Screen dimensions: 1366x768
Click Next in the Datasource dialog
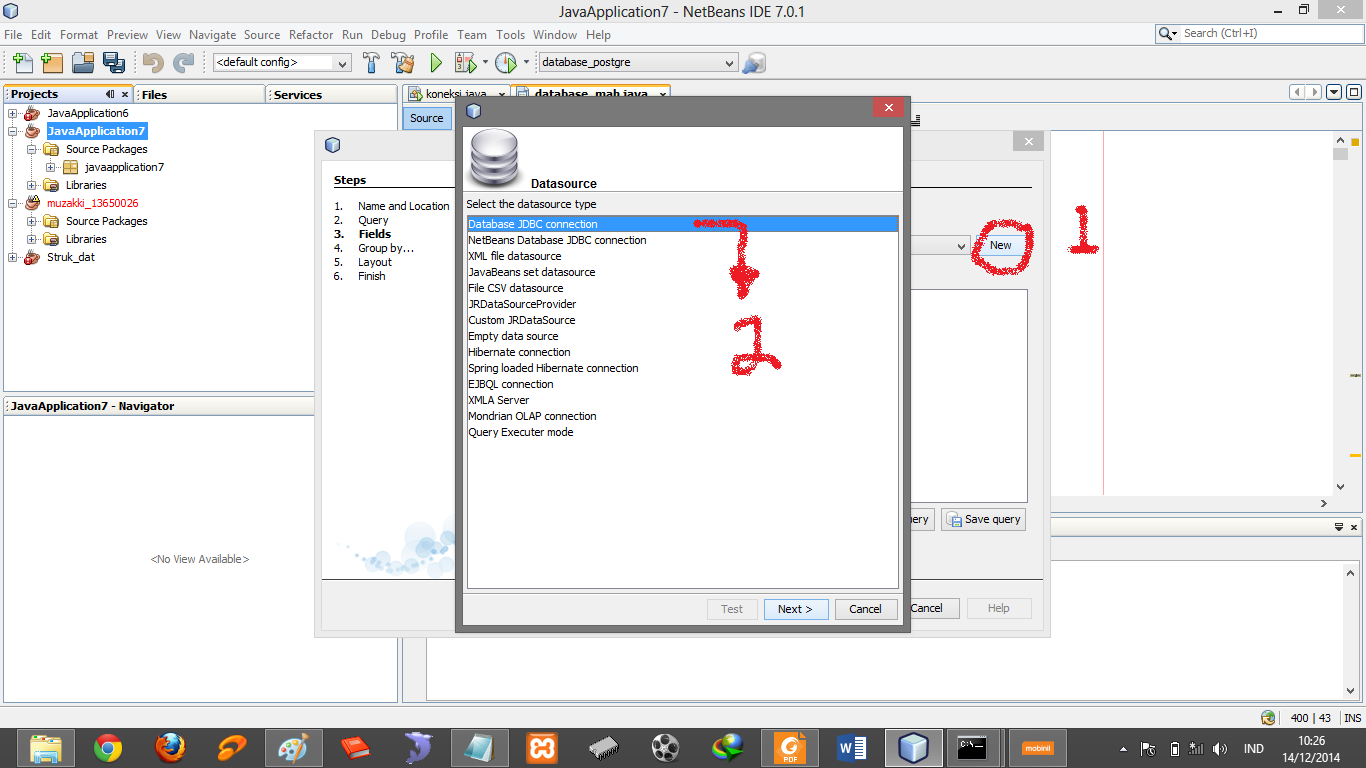point(796,609)
